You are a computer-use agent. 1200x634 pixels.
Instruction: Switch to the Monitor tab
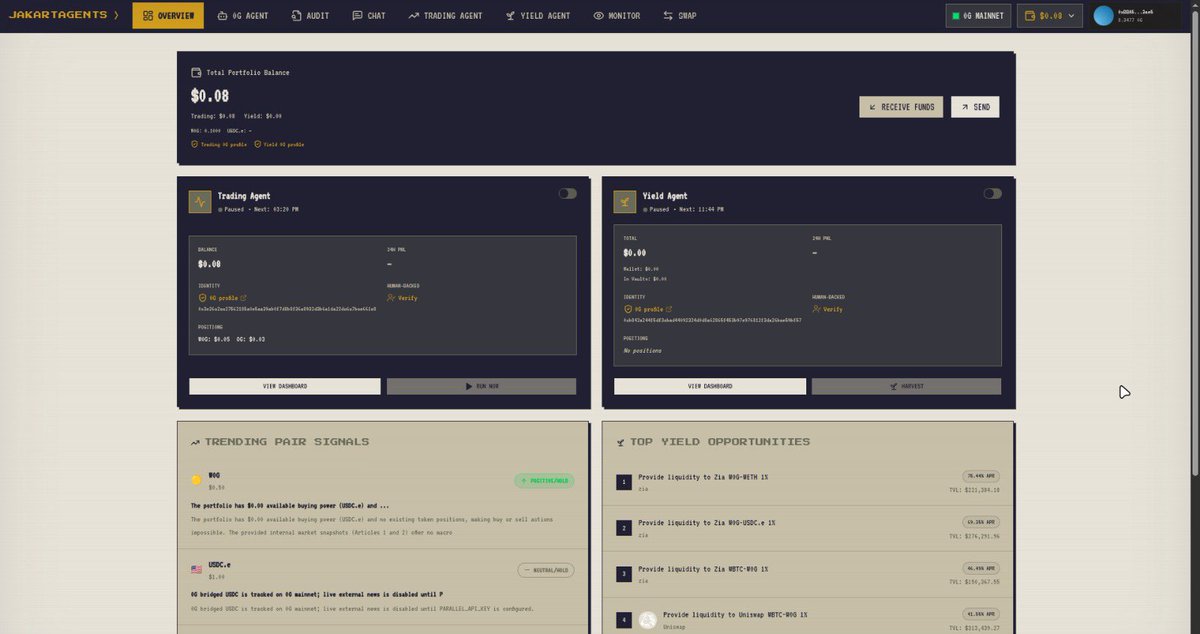[616, 16]
